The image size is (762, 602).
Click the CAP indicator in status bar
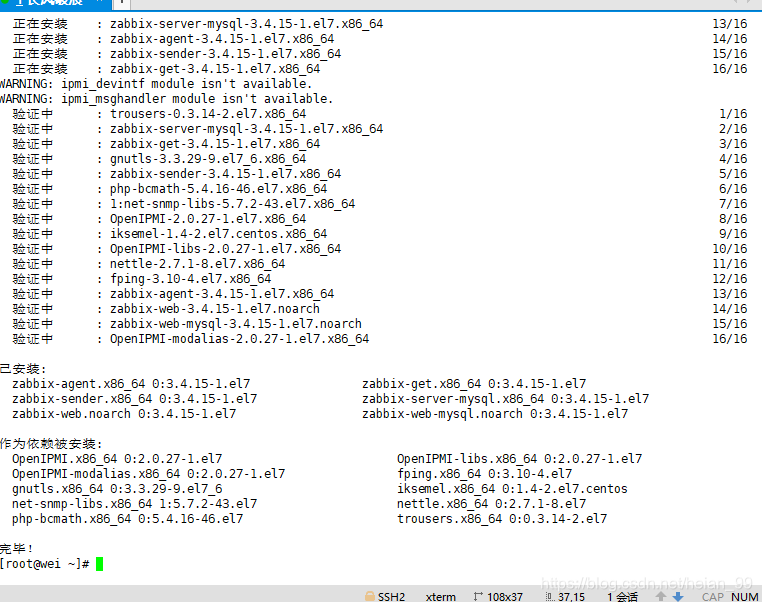pyautogui.click(x=713, y=597)
